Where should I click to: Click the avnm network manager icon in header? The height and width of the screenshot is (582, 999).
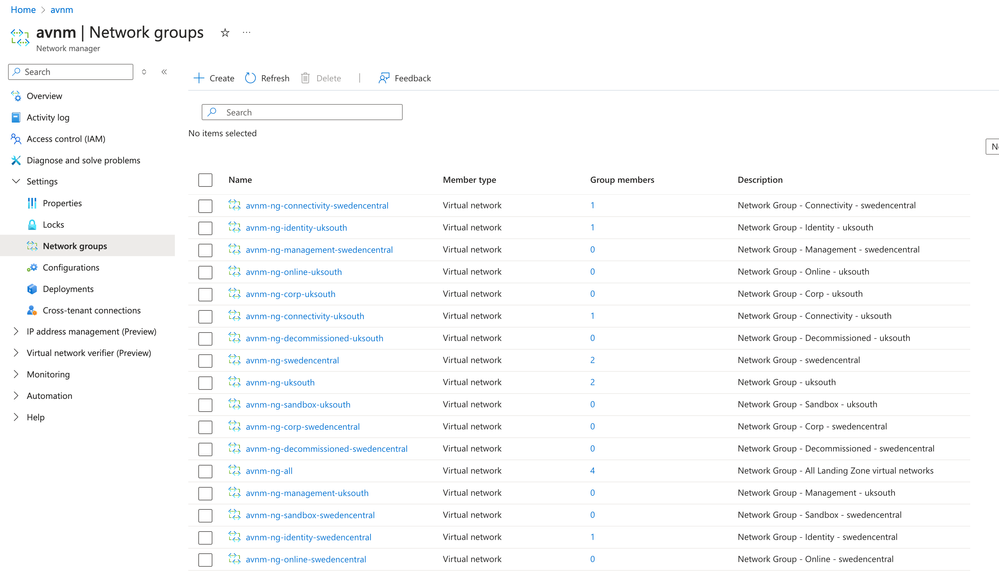20,38
